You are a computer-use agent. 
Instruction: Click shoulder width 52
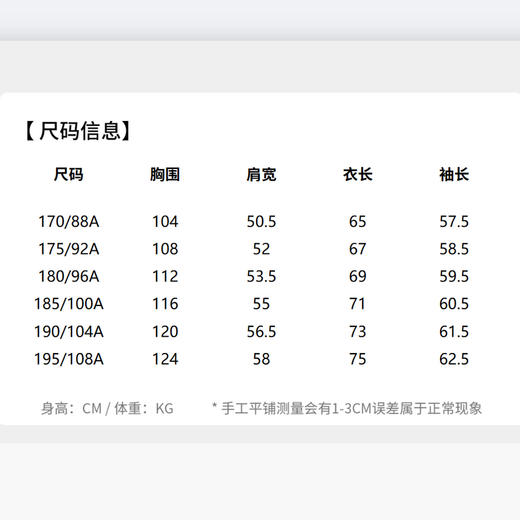coord(261,249)
